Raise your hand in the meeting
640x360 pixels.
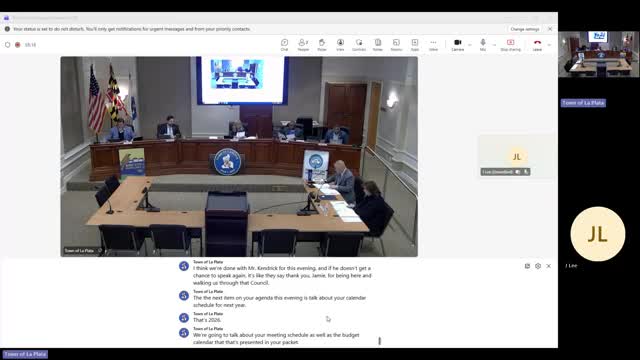pos(322,44)
